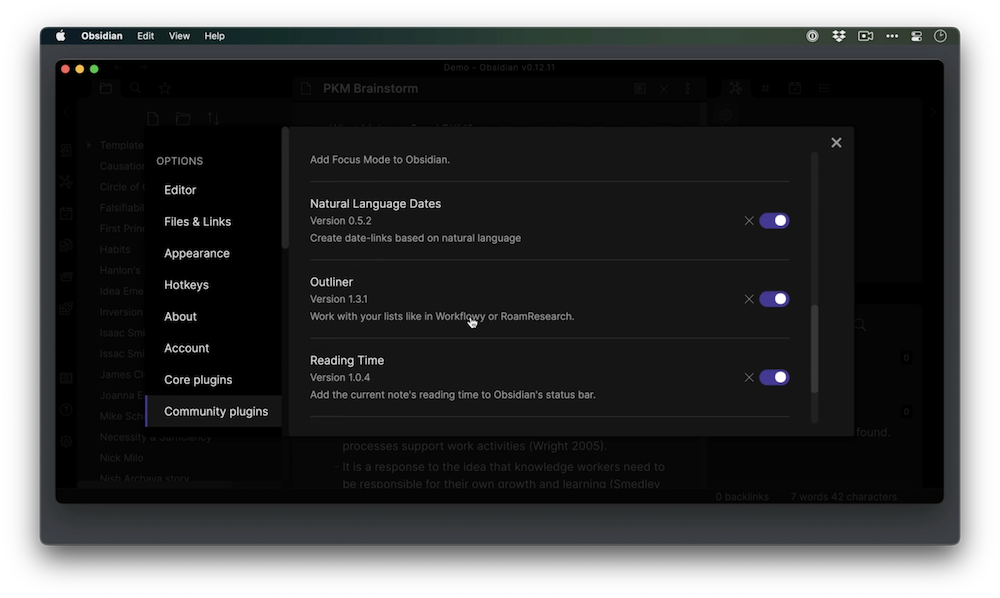Open the Editor settings section

[214, 190]
